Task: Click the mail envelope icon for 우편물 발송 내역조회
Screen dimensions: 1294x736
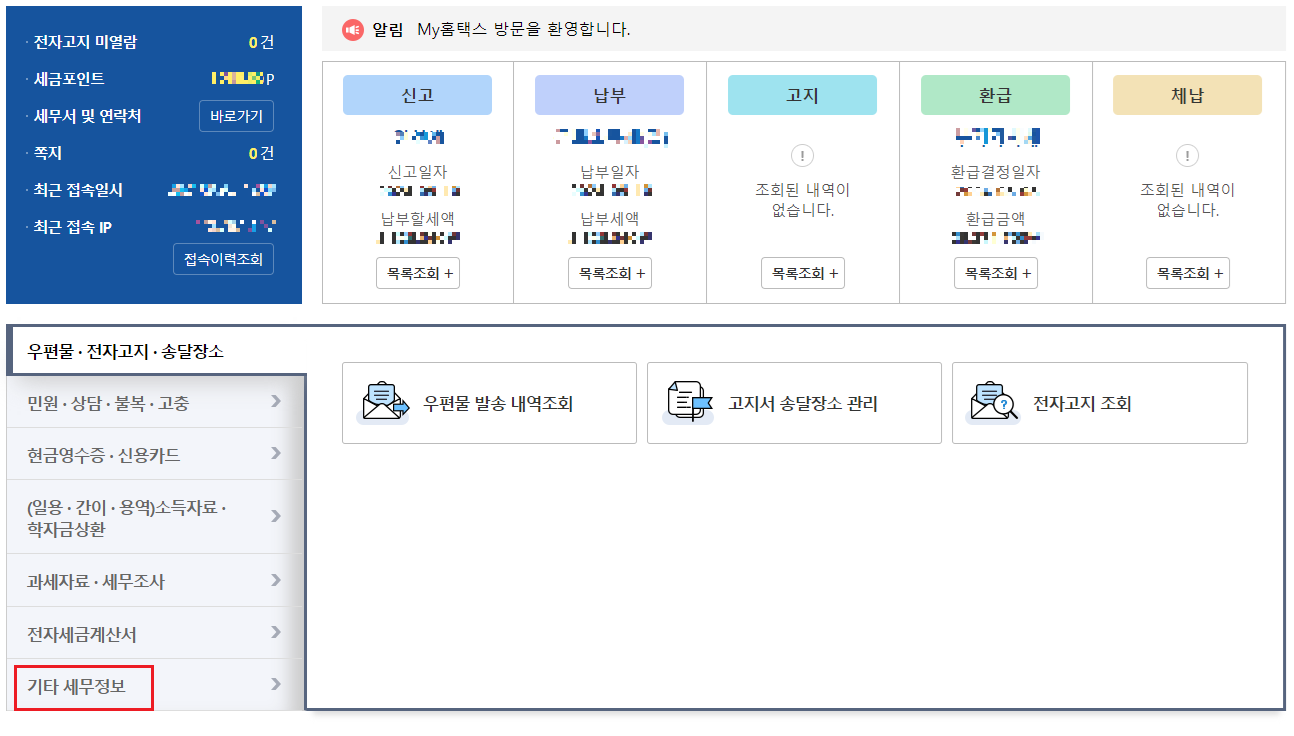Action: coord(385,403)
